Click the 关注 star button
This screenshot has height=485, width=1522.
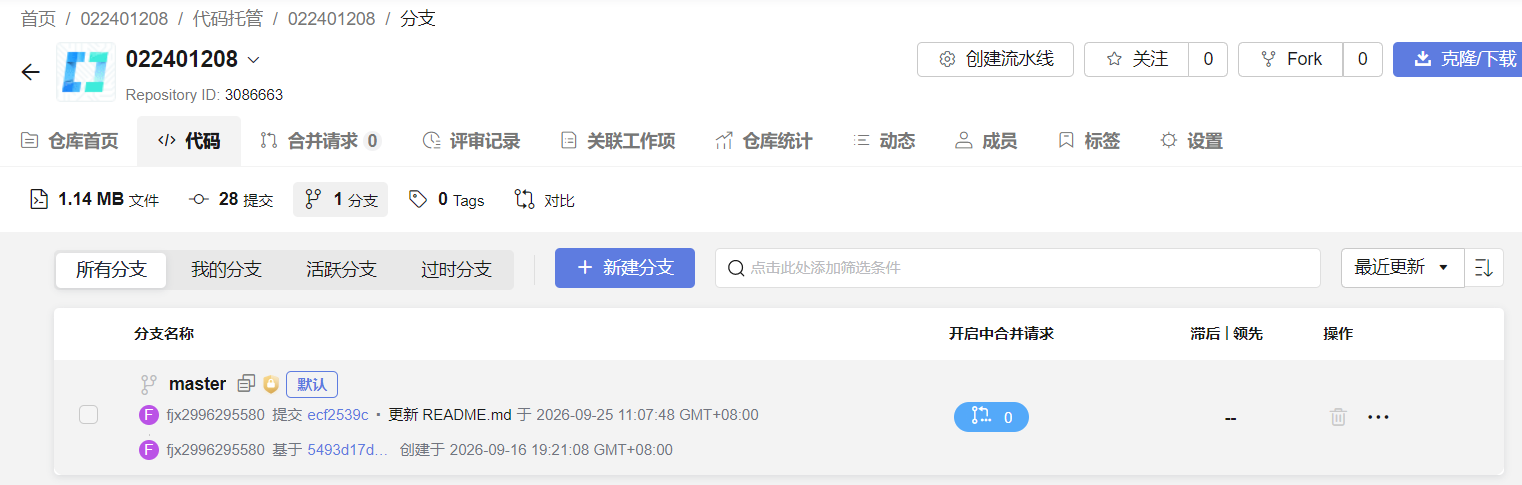1137,59
